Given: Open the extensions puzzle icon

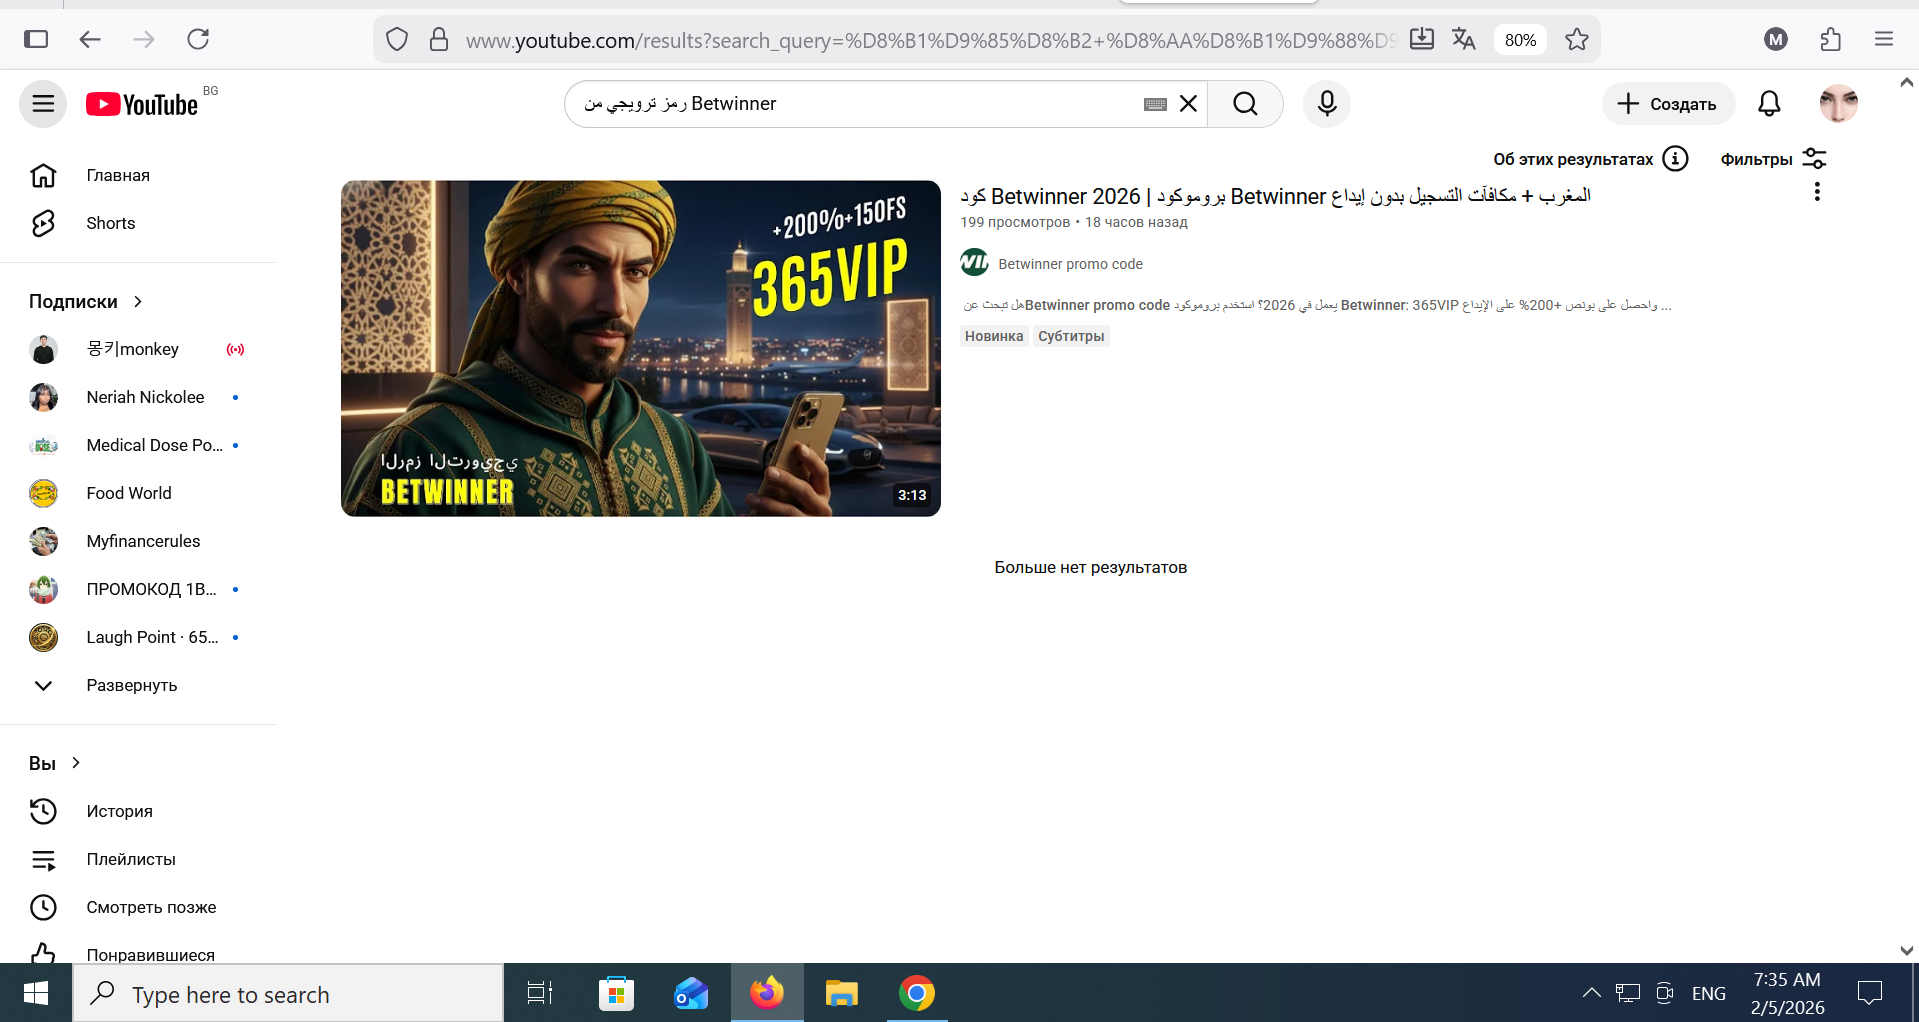Looking at the screenshot, I should pos(1830,39).
